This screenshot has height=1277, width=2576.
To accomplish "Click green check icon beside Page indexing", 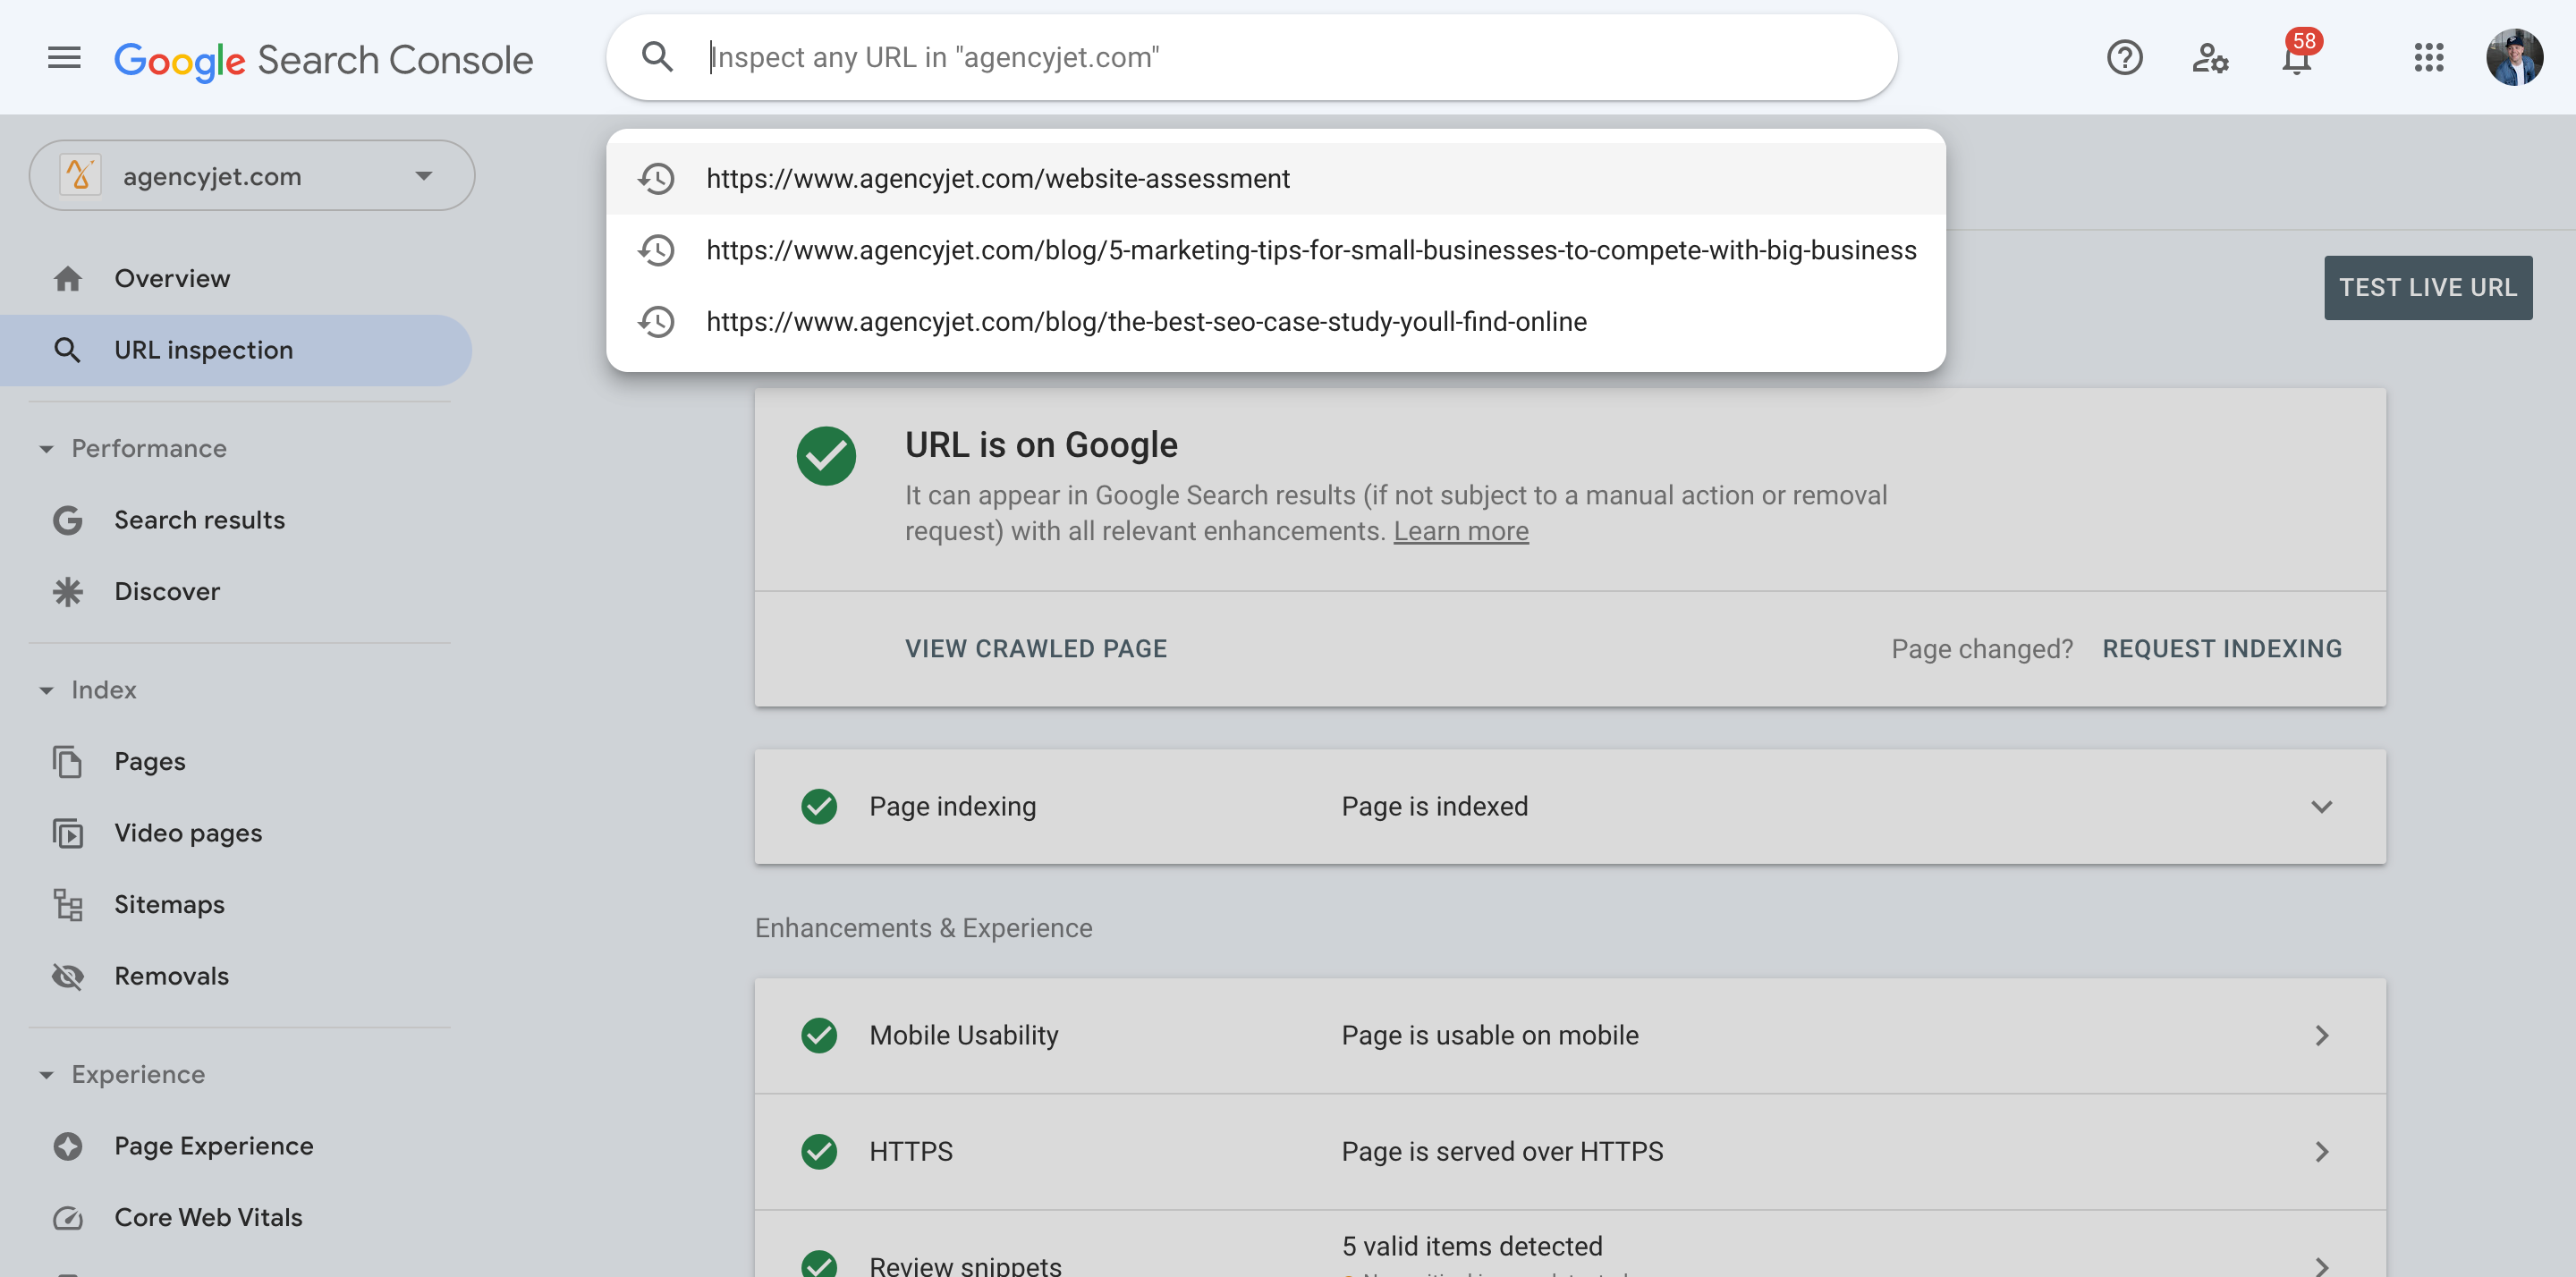I will pos(819,806).
